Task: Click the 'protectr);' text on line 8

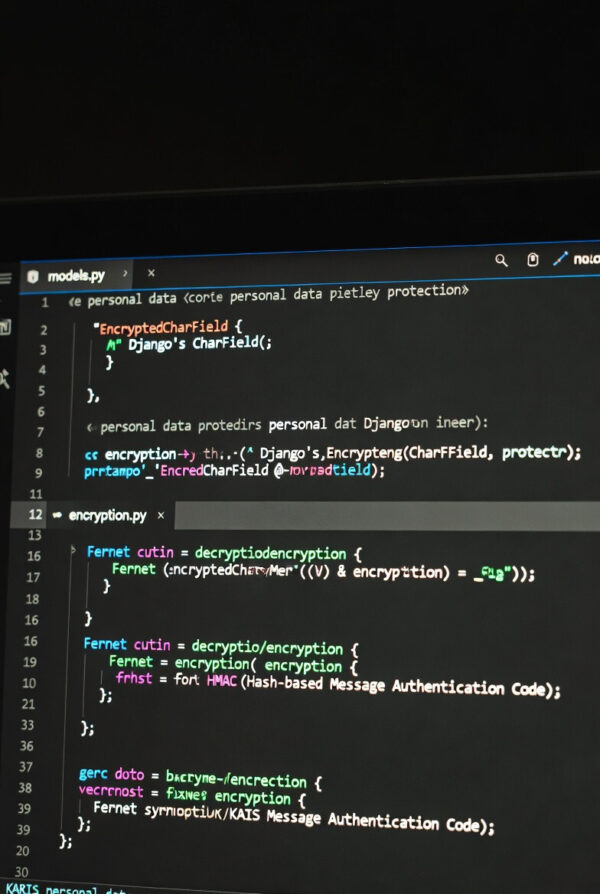Action: 542,453
